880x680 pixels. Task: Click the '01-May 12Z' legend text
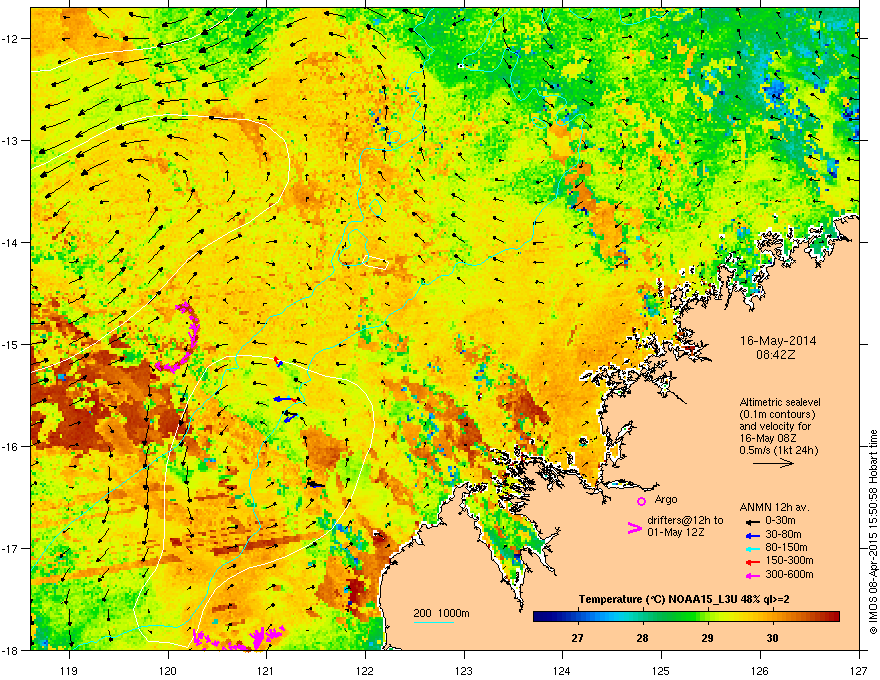pos(675,532)
